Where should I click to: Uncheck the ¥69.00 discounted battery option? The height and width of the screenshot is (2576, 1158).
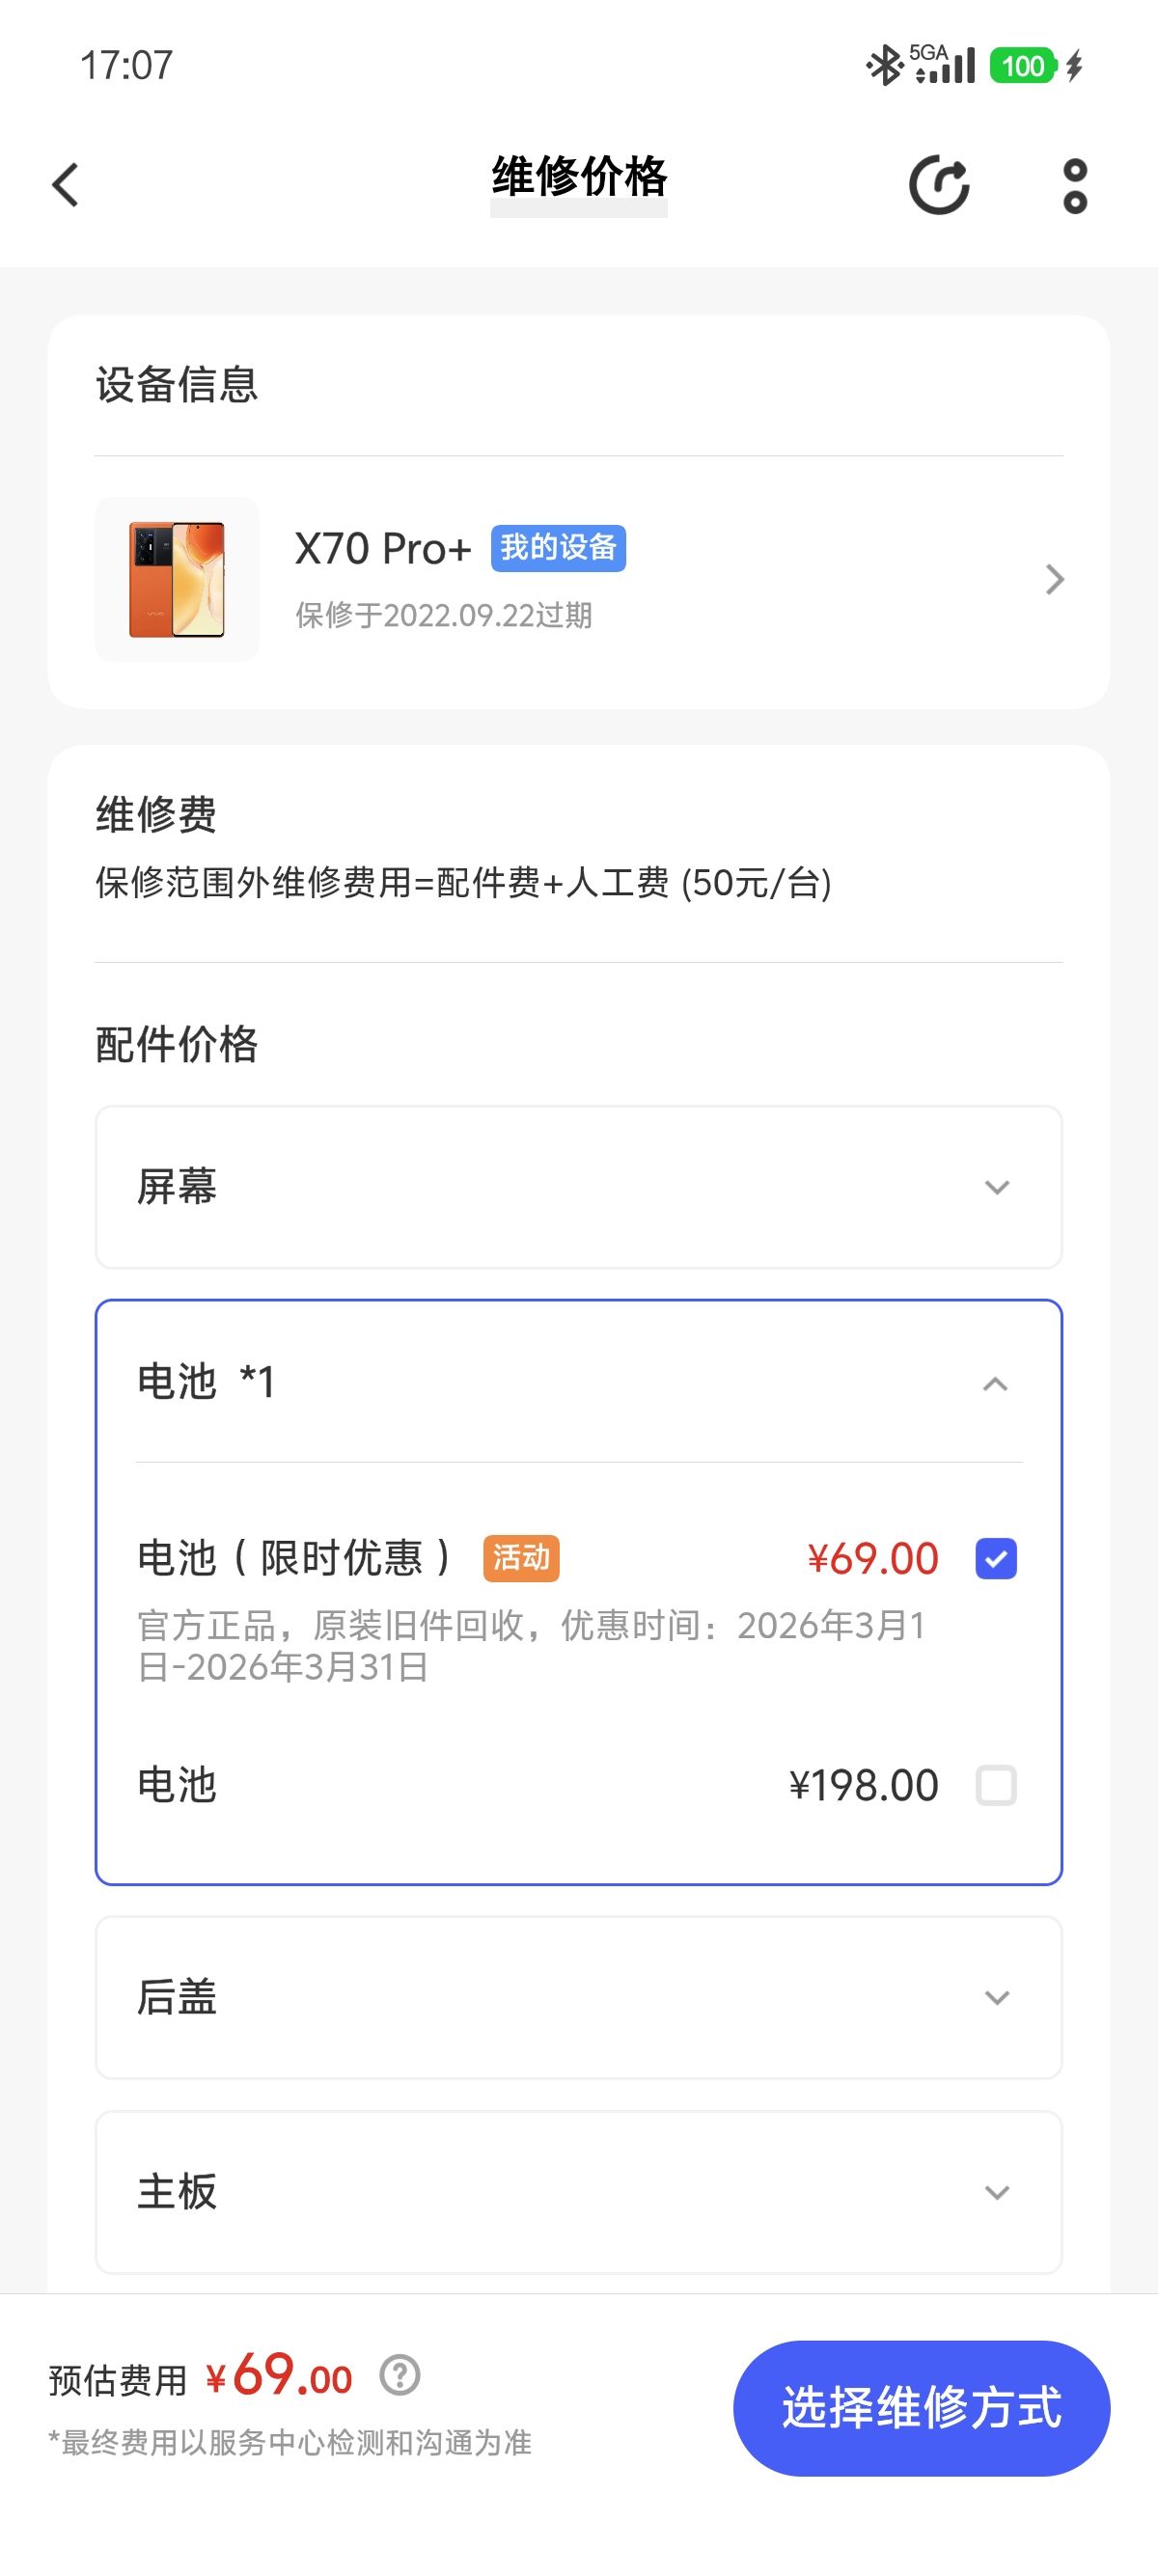click(x=996, y=1559)
